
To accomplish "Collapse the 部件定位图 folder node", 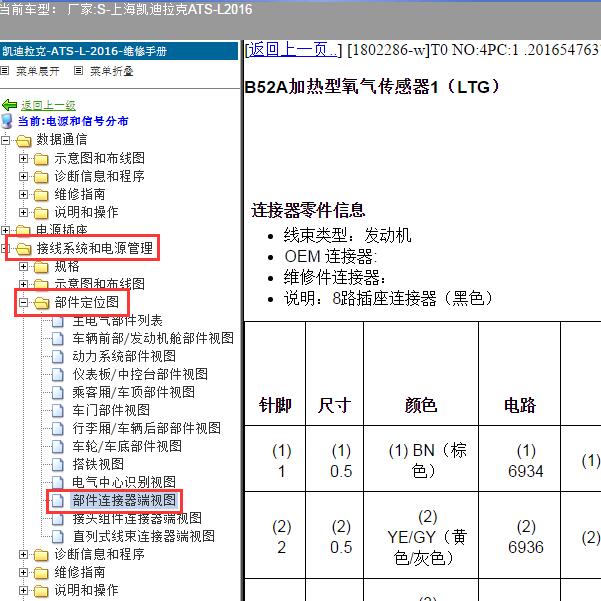I will point(23,302).
